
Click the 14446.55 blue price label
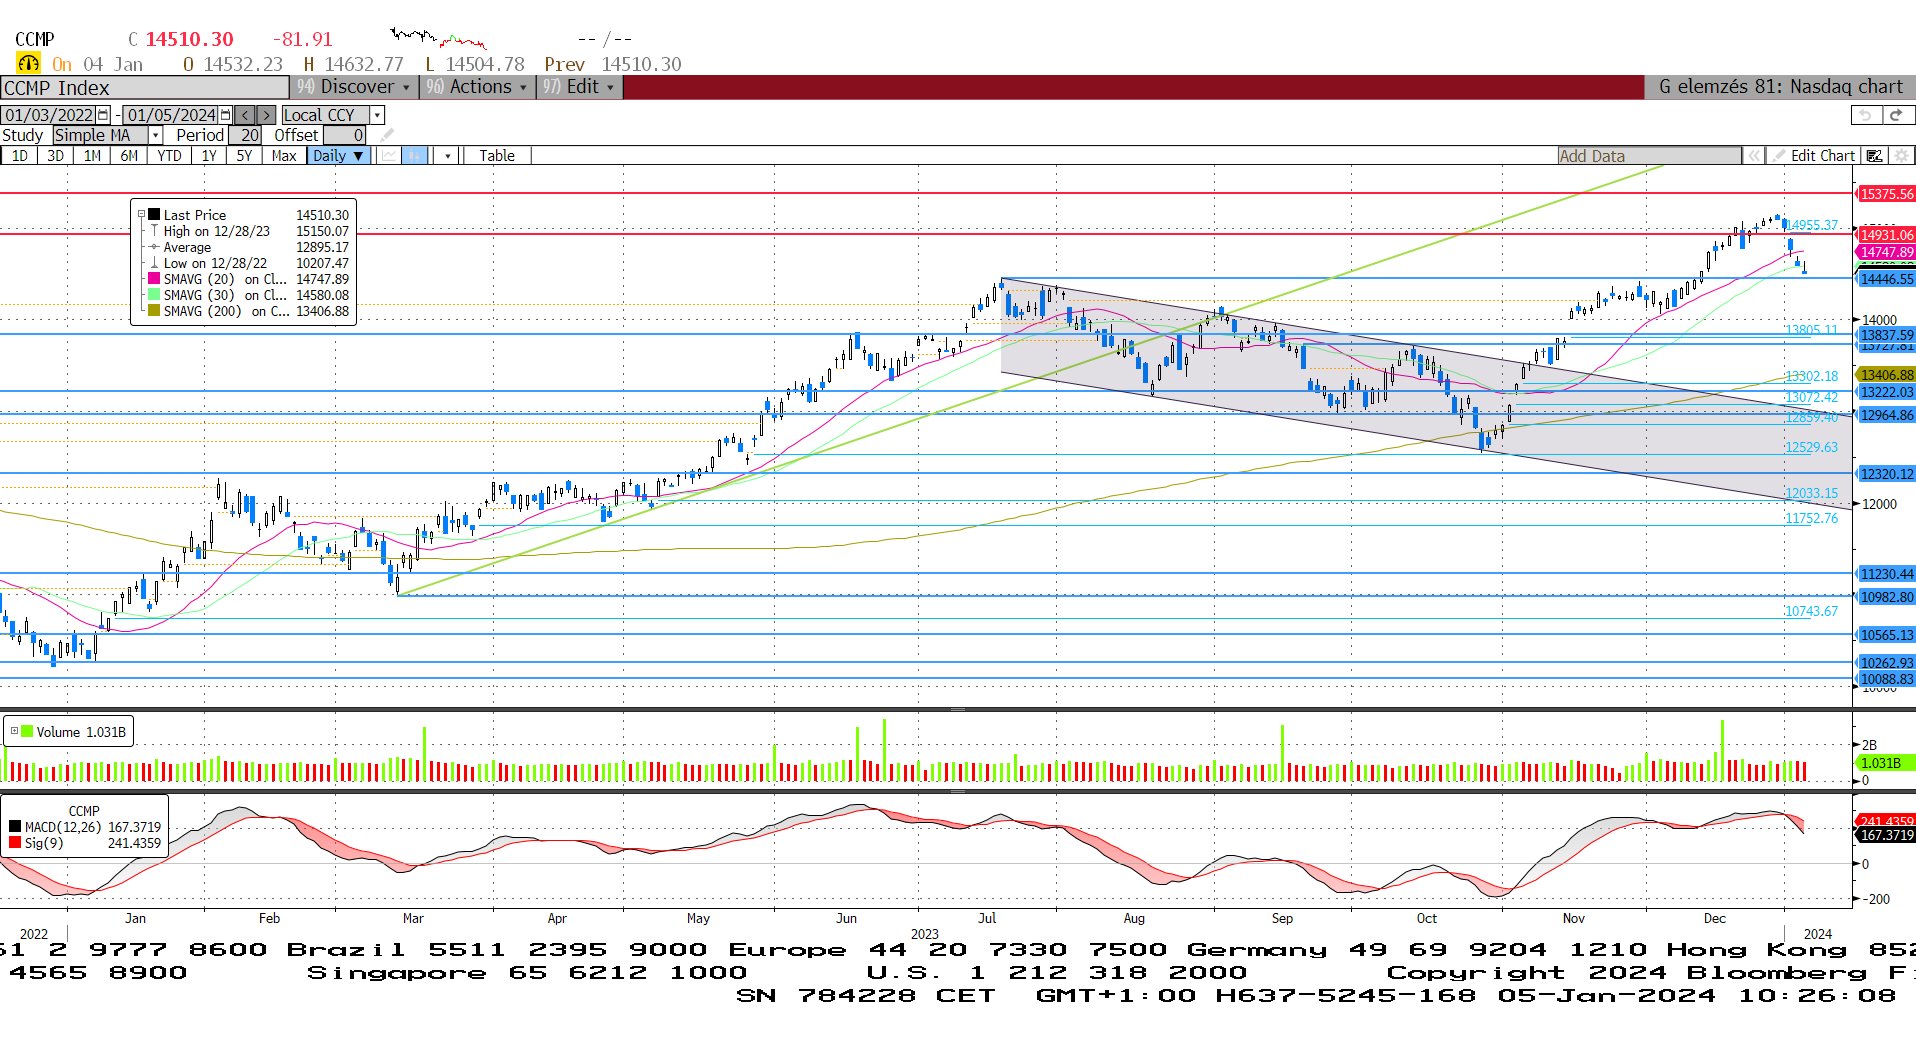(1886, 279)
